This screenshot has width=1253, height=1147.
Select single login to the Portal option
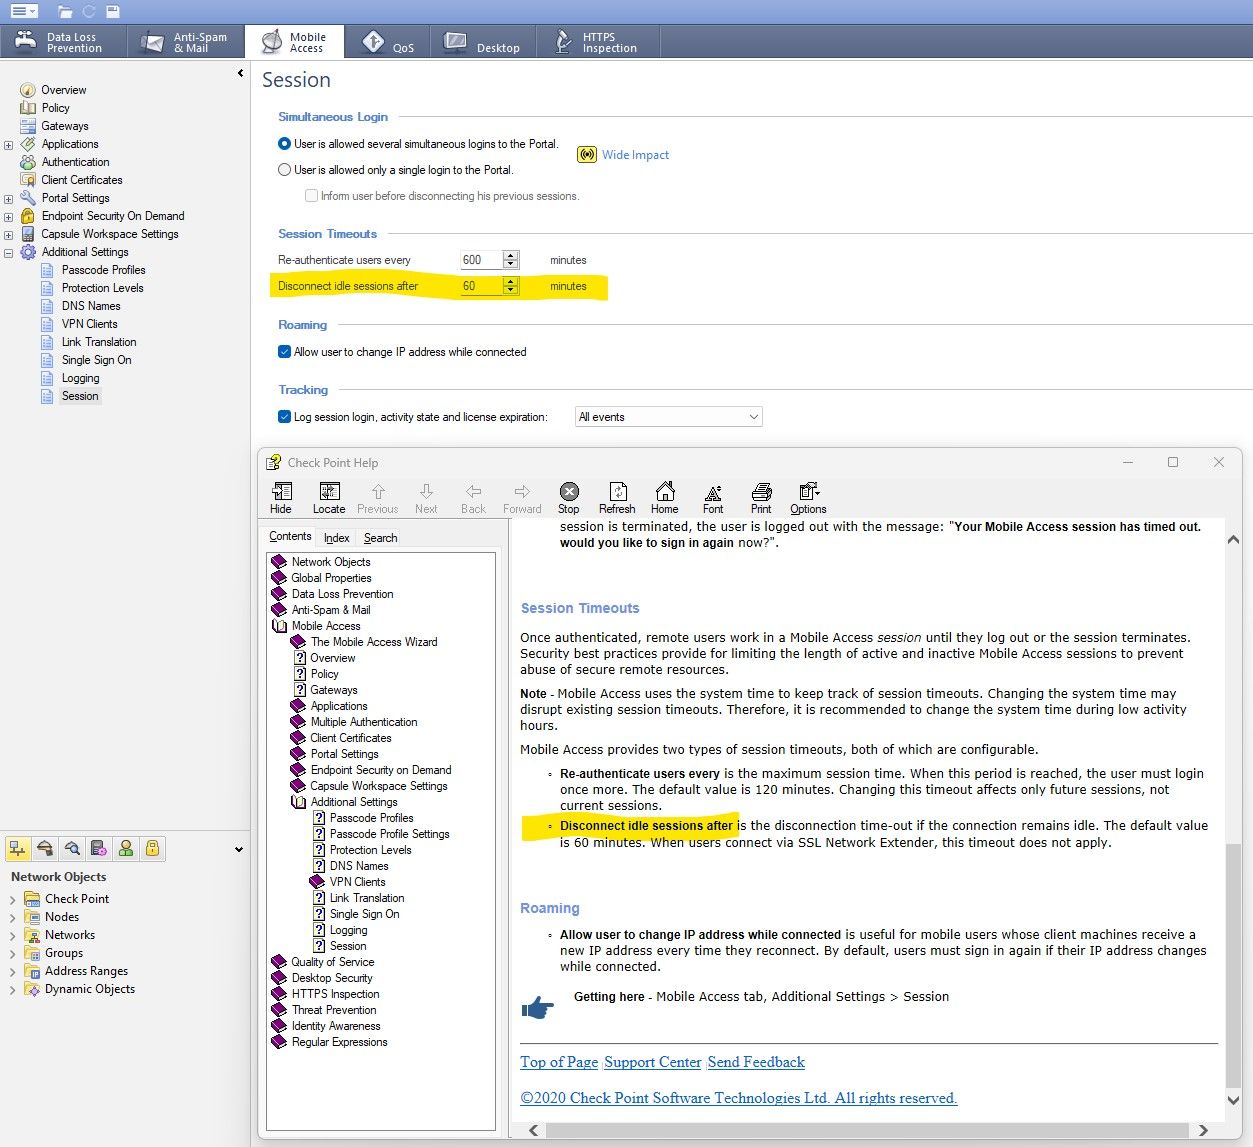point(285,170)
